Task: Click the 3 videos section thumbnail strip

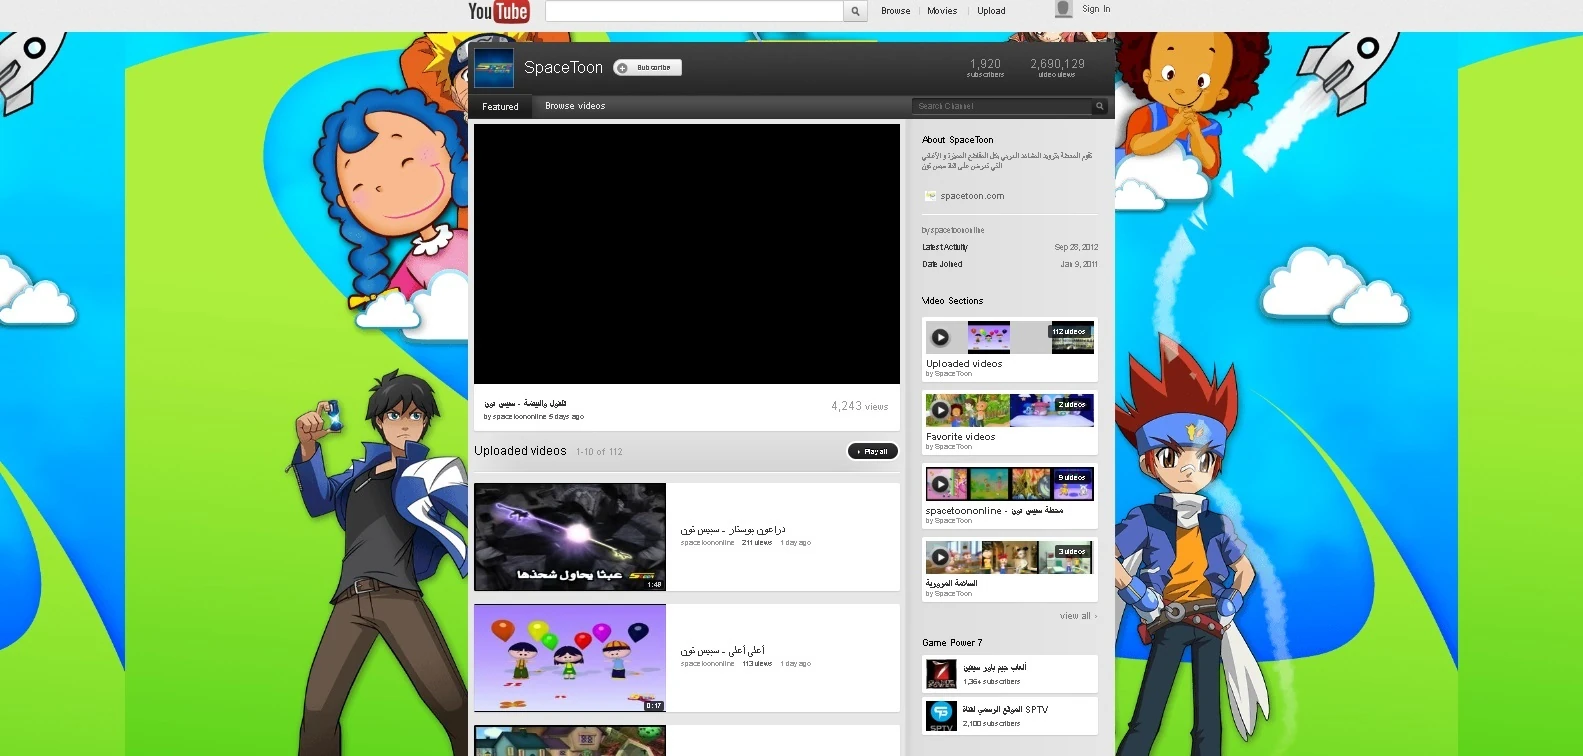Action: (1010, 557)
